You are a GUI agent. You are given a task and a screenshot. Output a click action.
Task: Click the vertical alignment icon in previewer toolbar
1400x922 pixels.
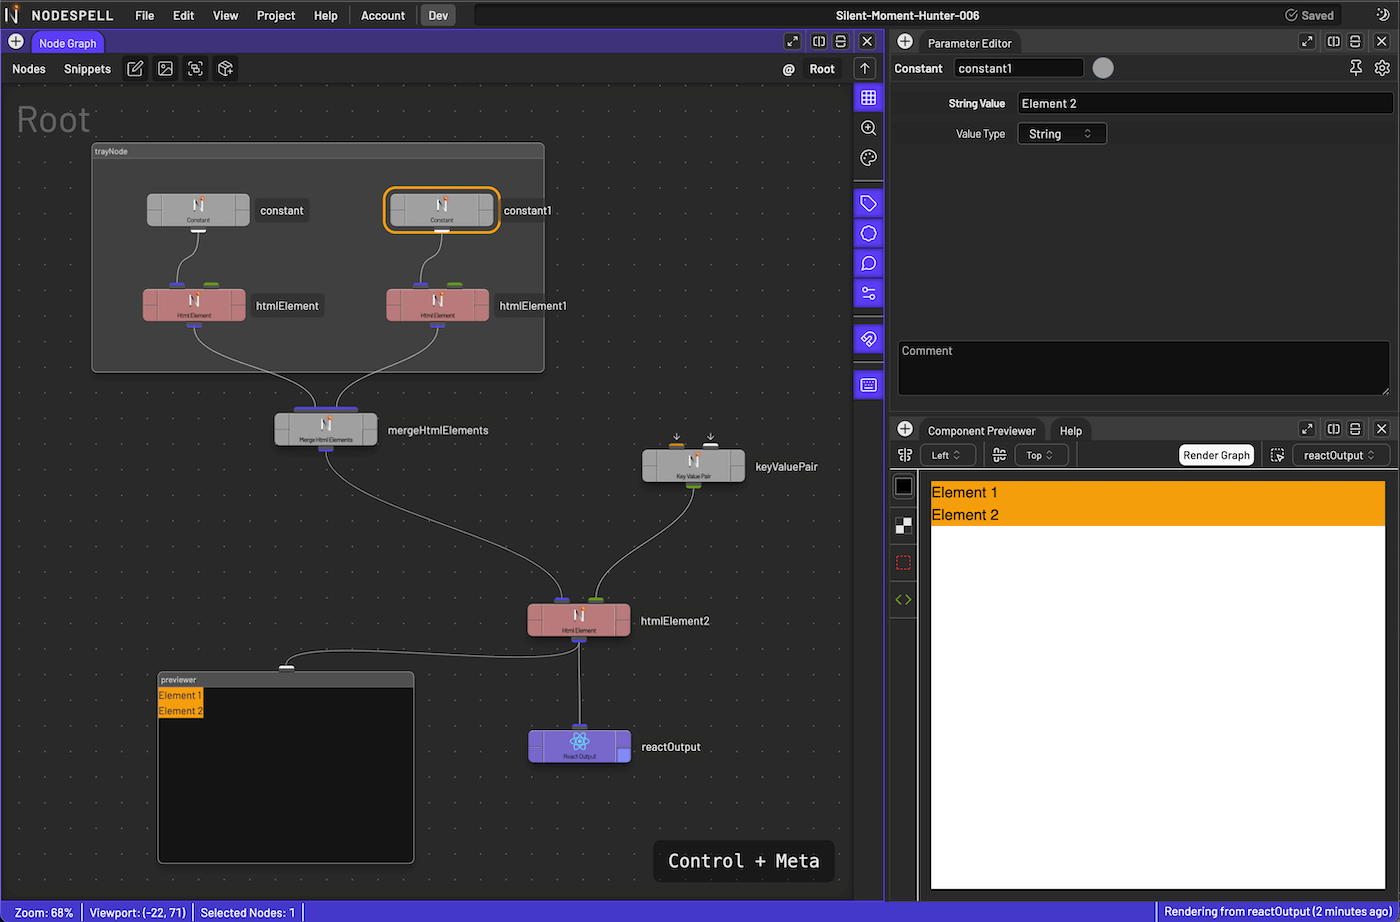click(999, 455)
